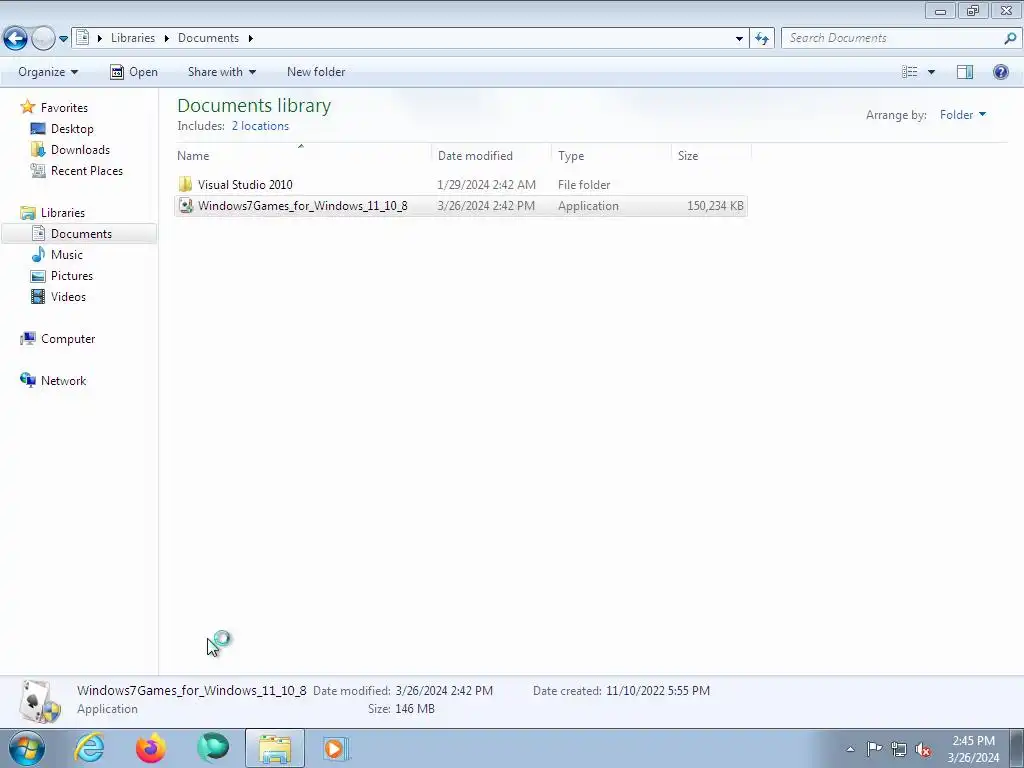Switch to Windows Explorer taskbar button
This screenshot has height=768, width=1024.
click(x=275, y=748)
